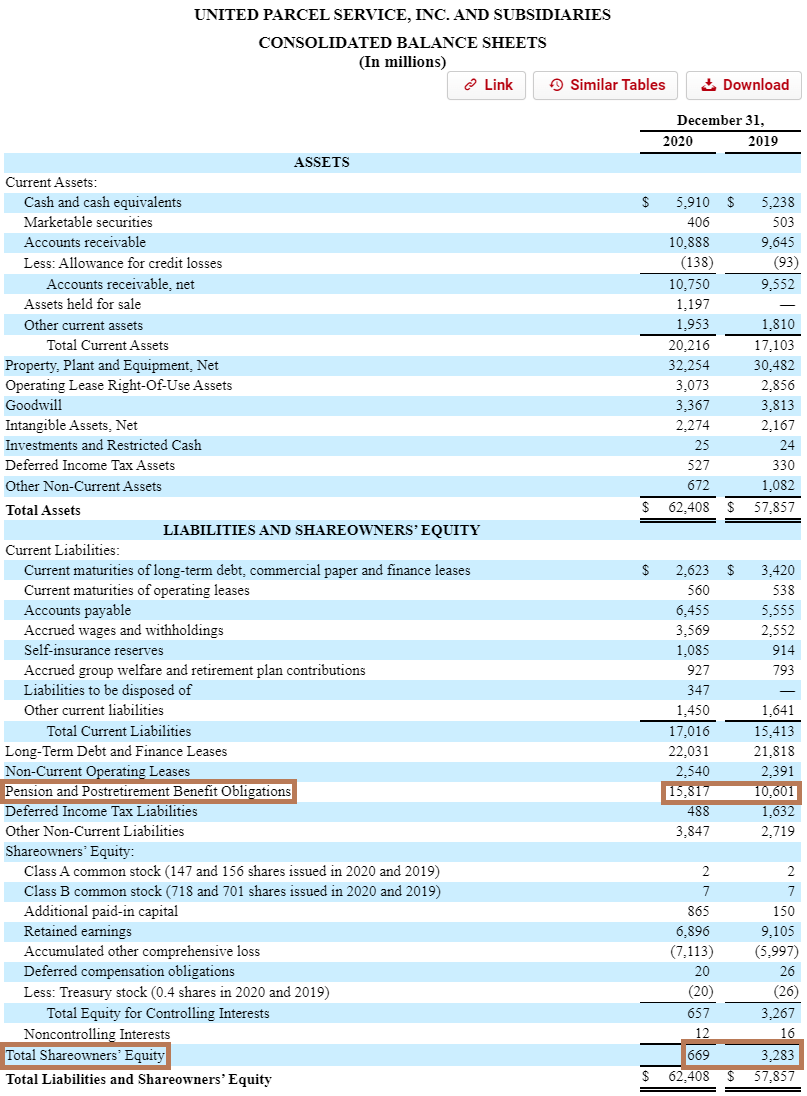Select the highlighted Total Shareowners' Equity label
The width and height of the screenshot is (807, 1096).
pos(86,1054)
